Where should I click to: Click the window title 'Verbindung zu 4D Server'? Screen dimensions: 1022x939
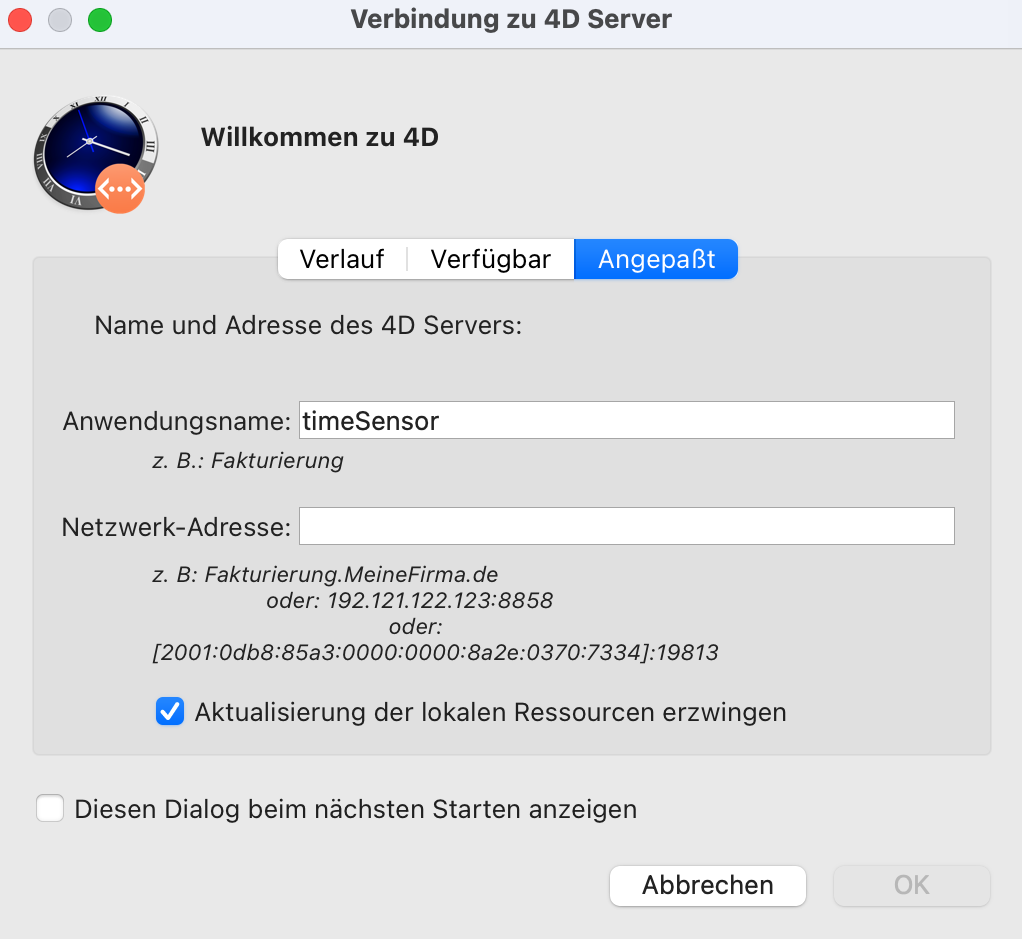click(511, 19)
